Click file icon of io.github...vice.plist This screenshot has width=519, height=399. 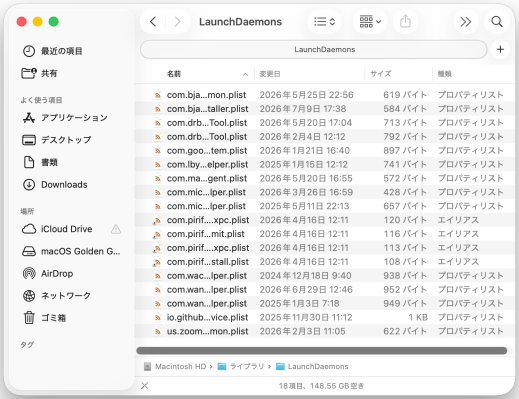click(158, 318)
